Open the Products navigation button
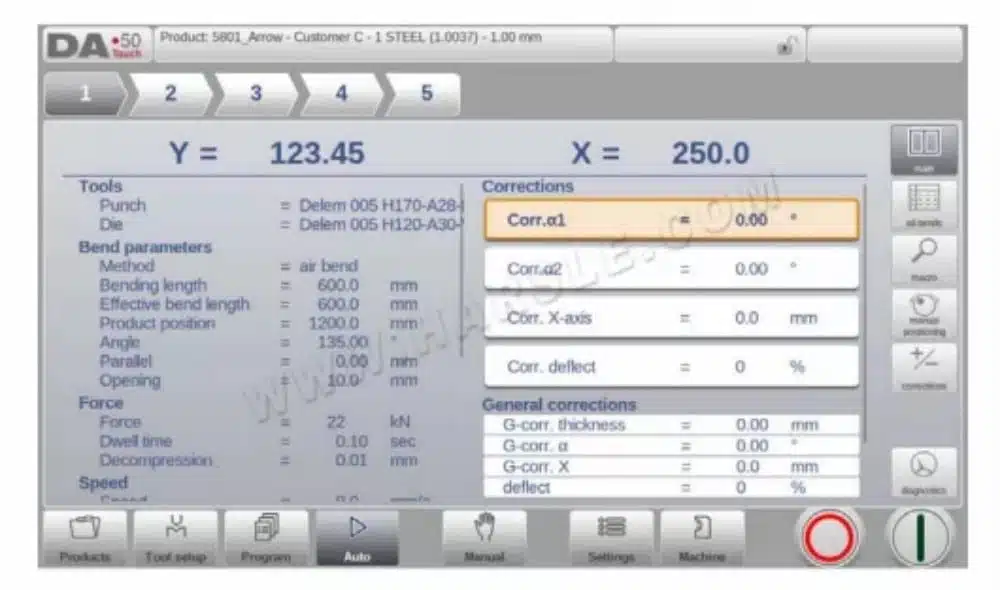 coord(85,538)
